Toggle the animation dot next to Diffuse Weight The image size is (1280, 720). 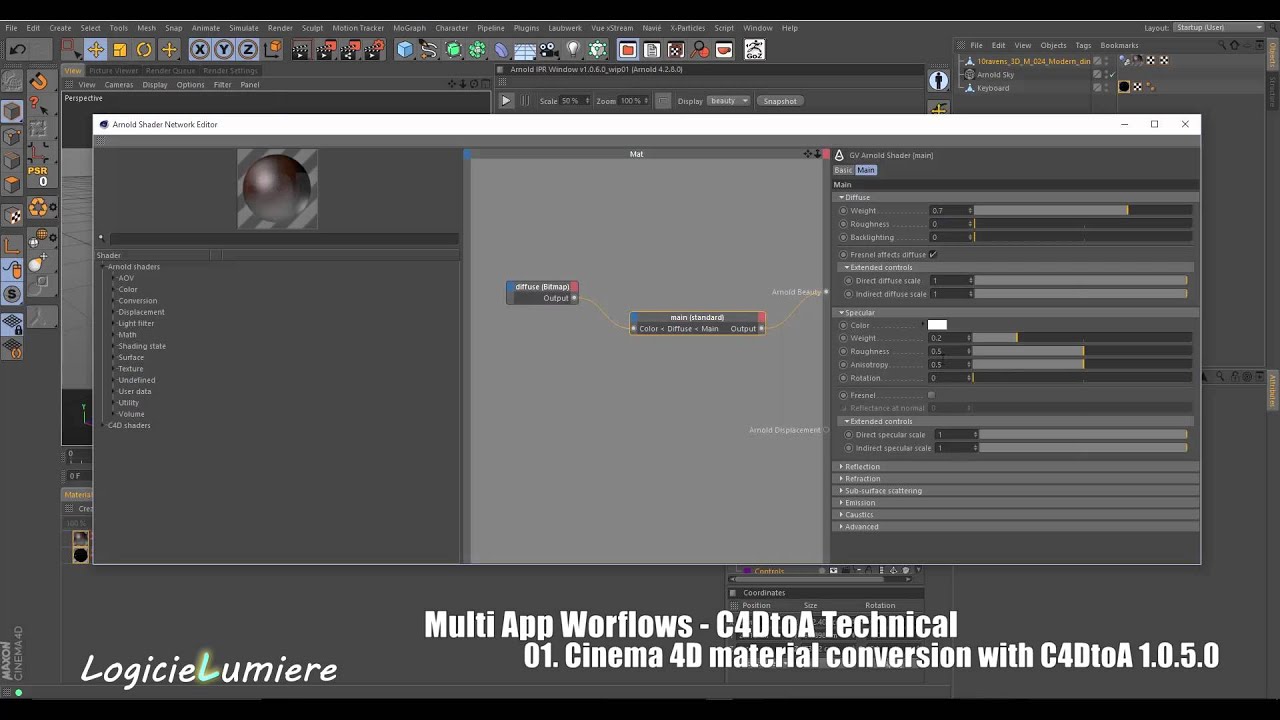843,211
